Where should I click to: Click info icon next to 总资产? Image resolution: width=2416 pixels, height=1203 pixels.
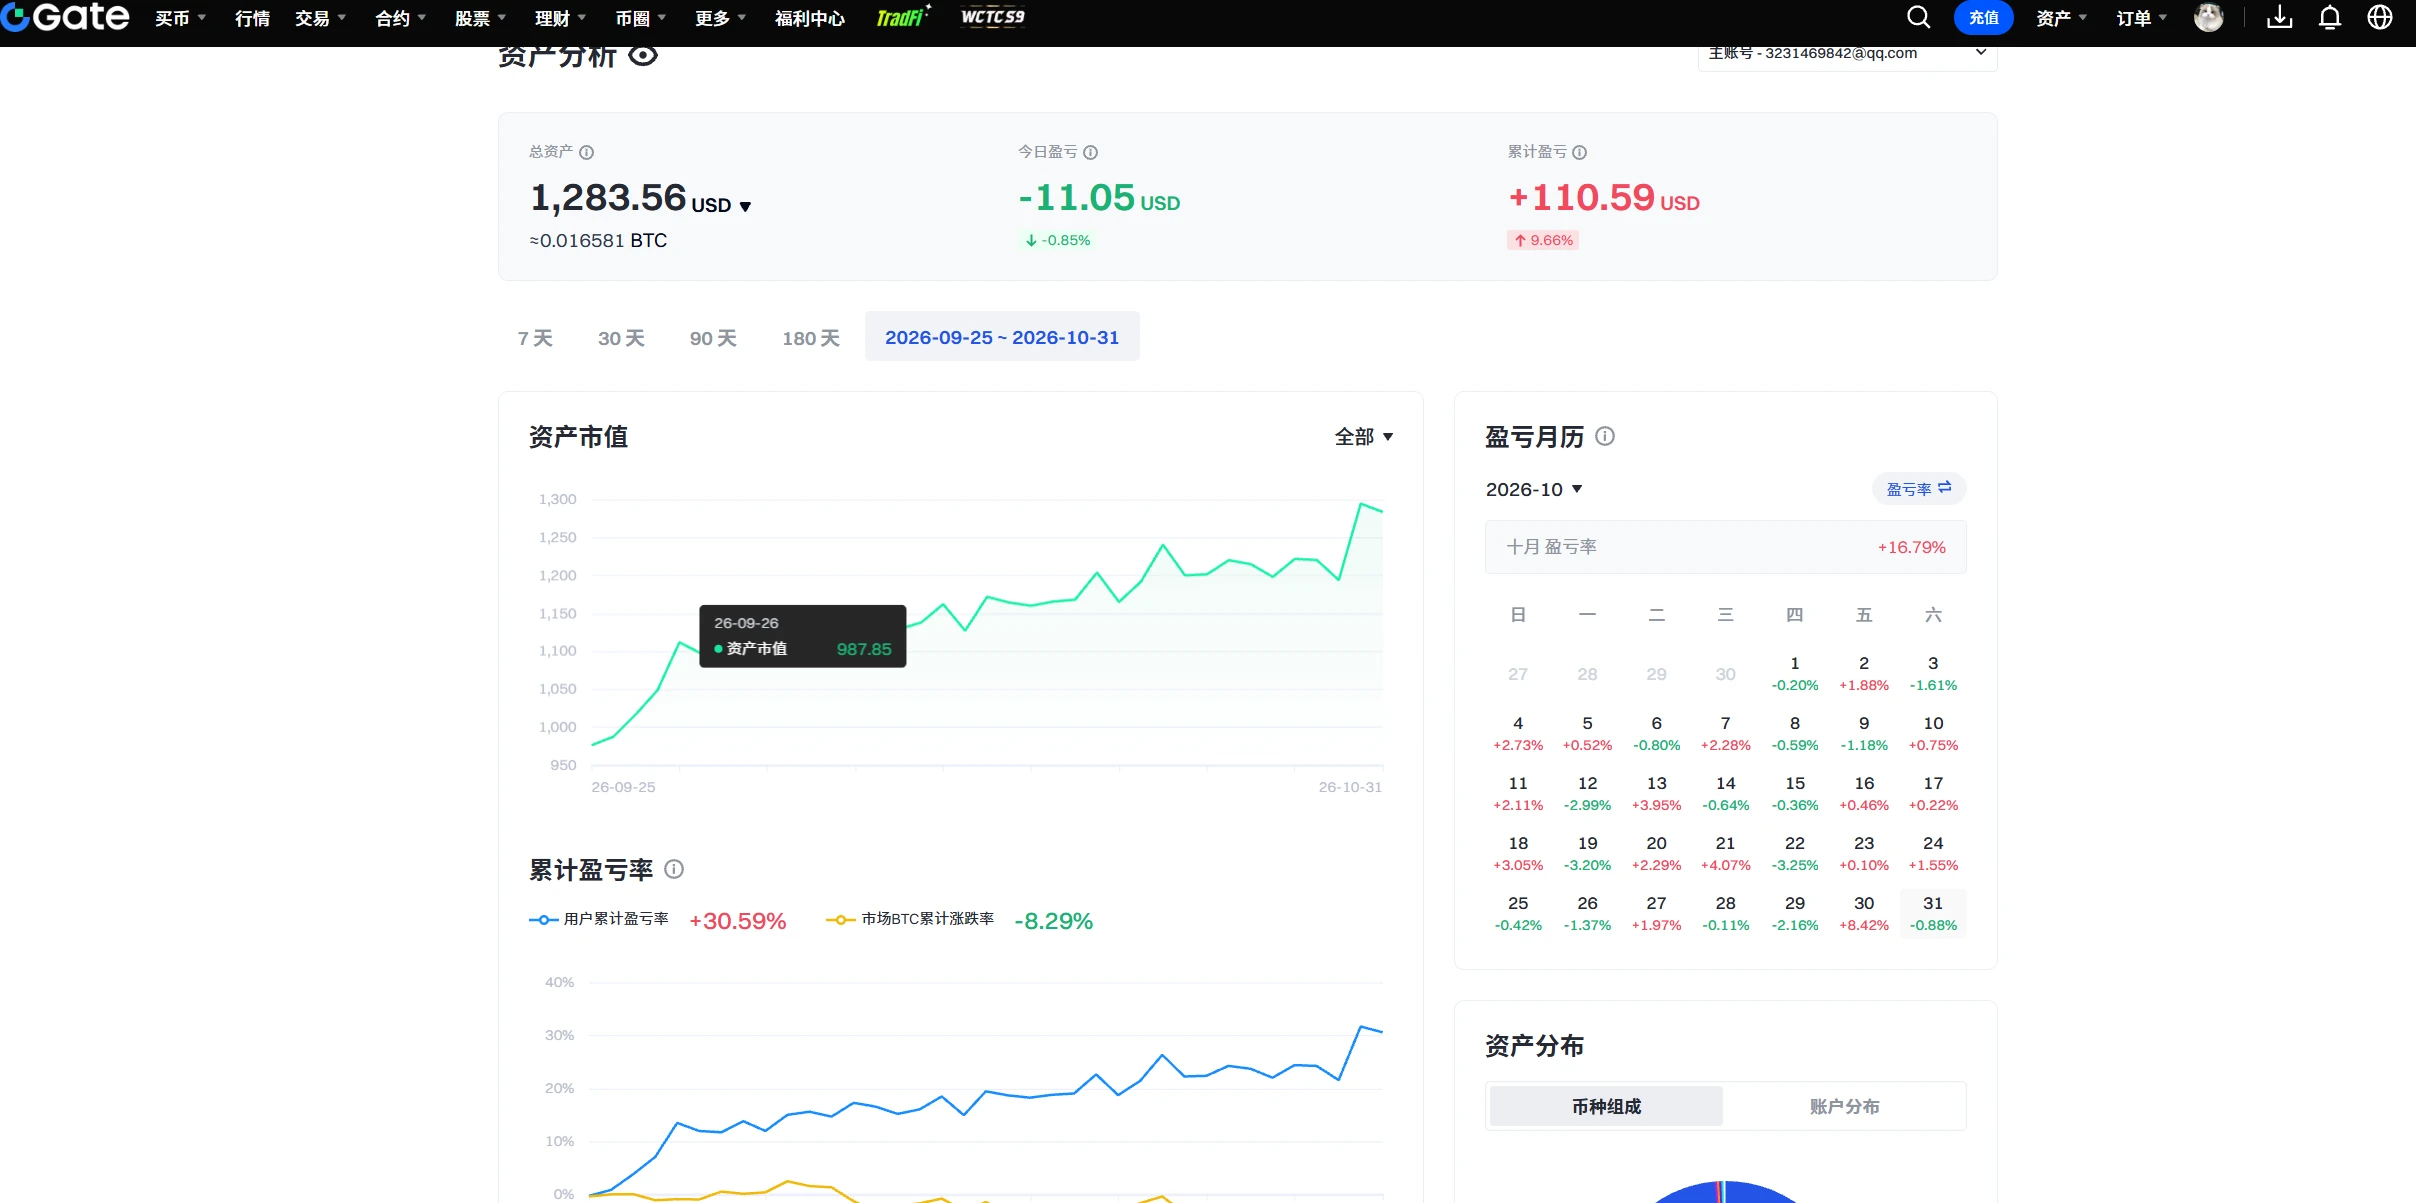[x=587, y=152]
